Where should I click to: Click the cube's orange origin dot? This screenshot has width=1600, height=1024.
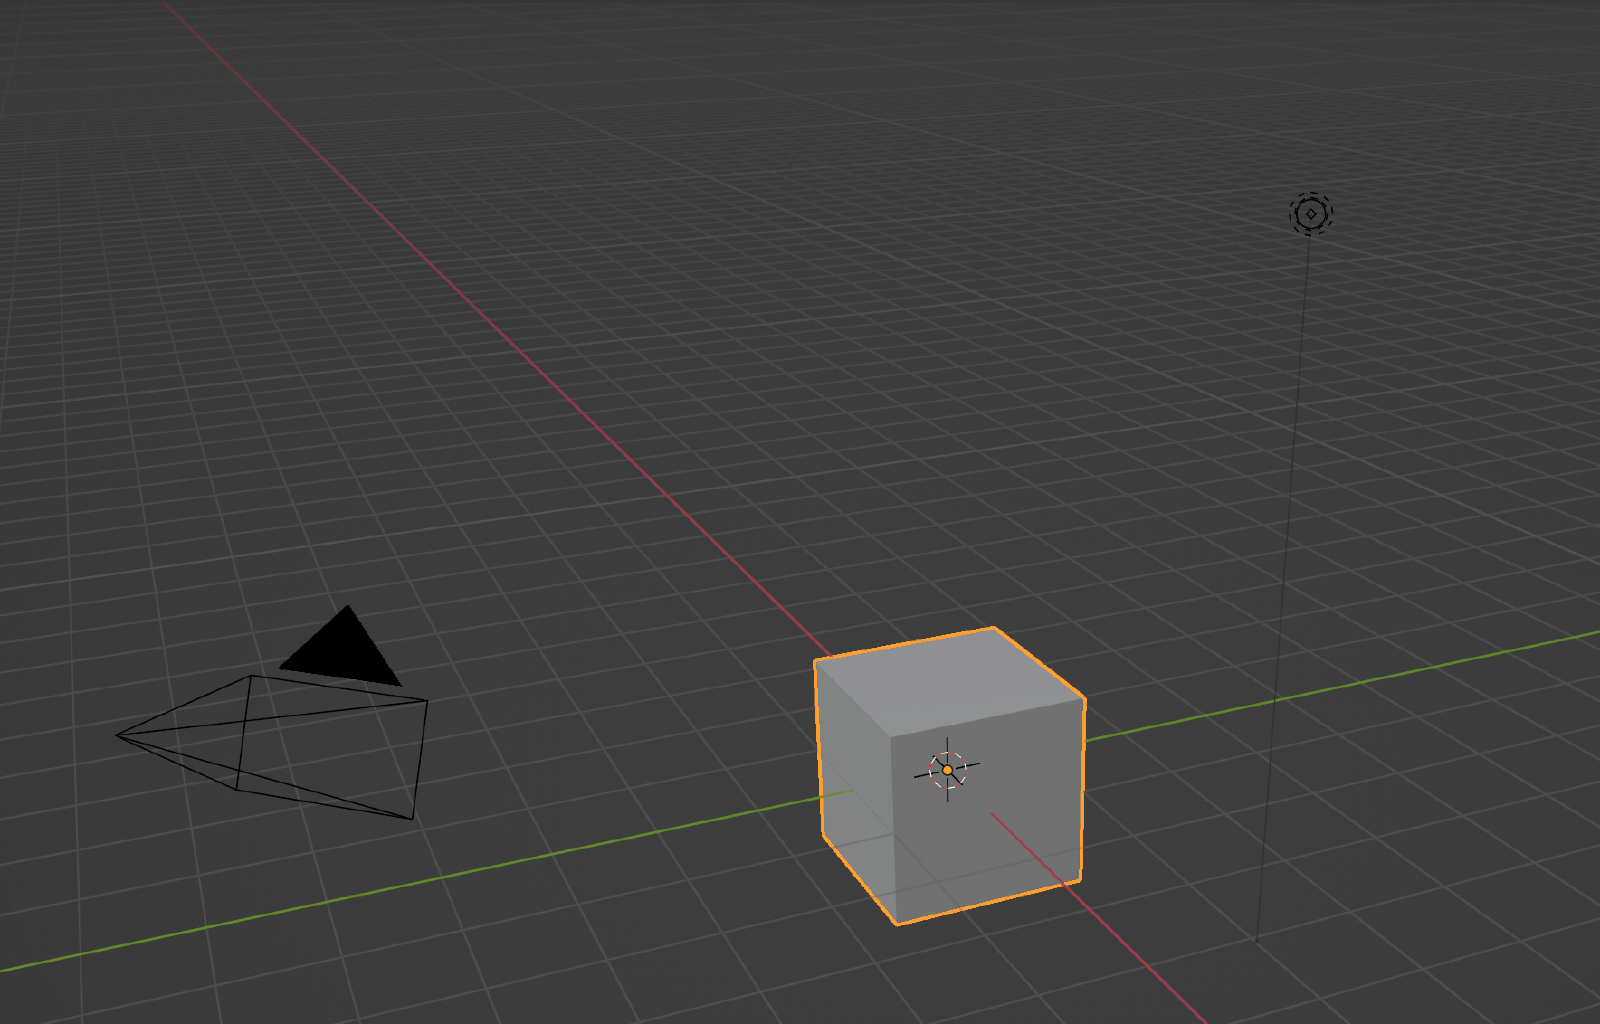tap(946, 770)
